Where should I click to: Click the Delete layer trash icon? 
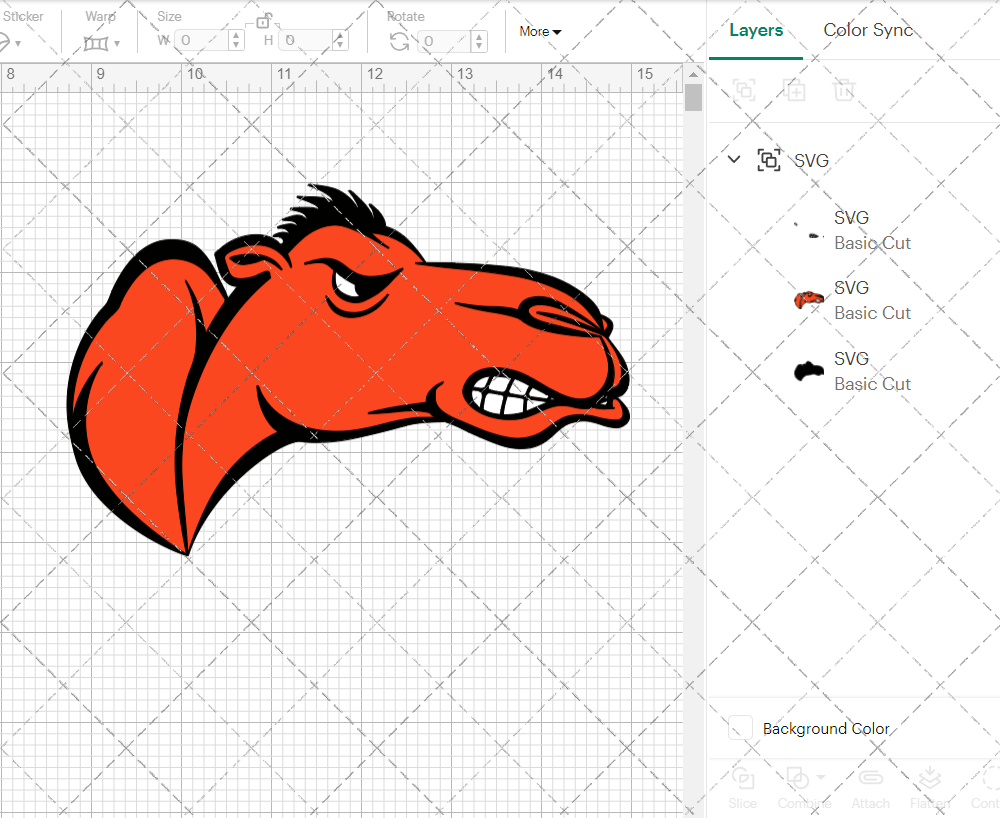(x=844, y=90)
